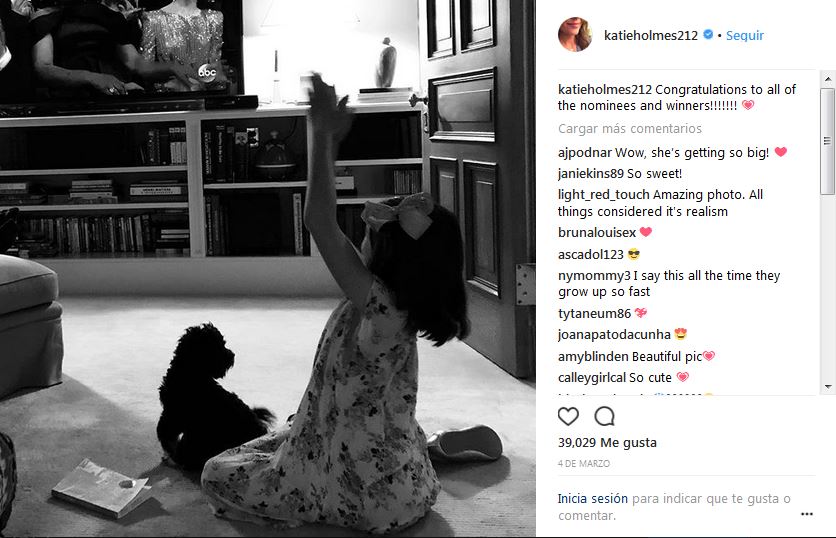Screen dimensions: 836x538
Task: Click the katieholmes212 profile avatar
Action: click(575, 35)
